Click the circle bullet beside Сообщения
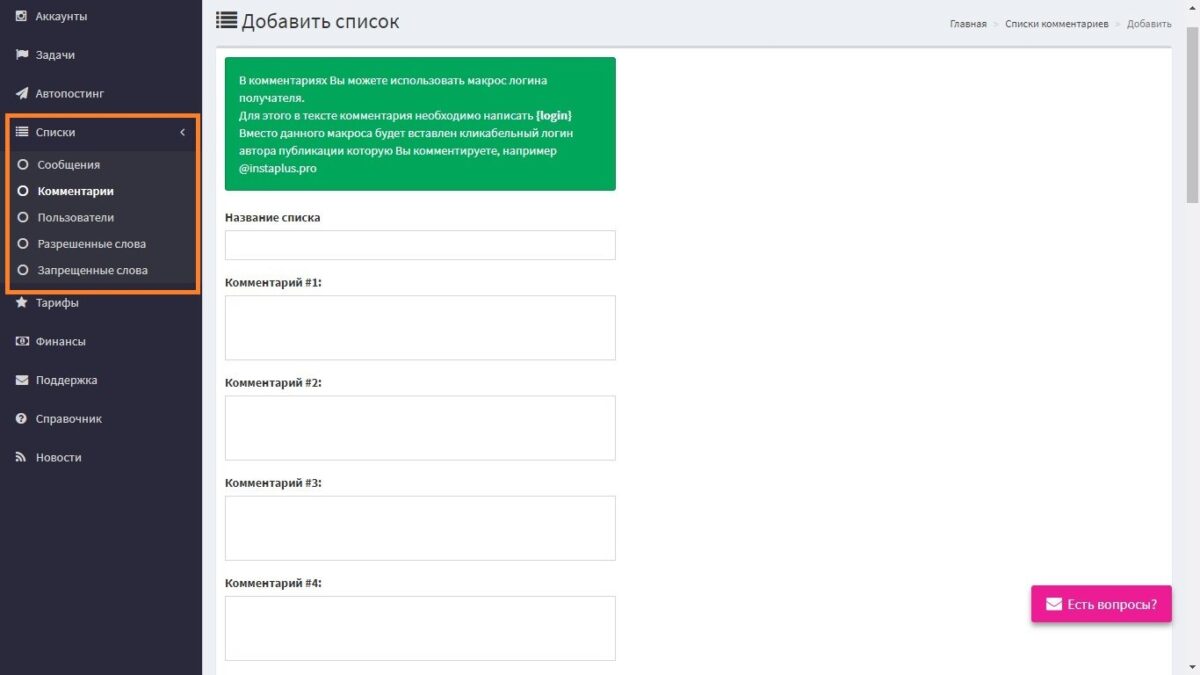 (23, 164)
